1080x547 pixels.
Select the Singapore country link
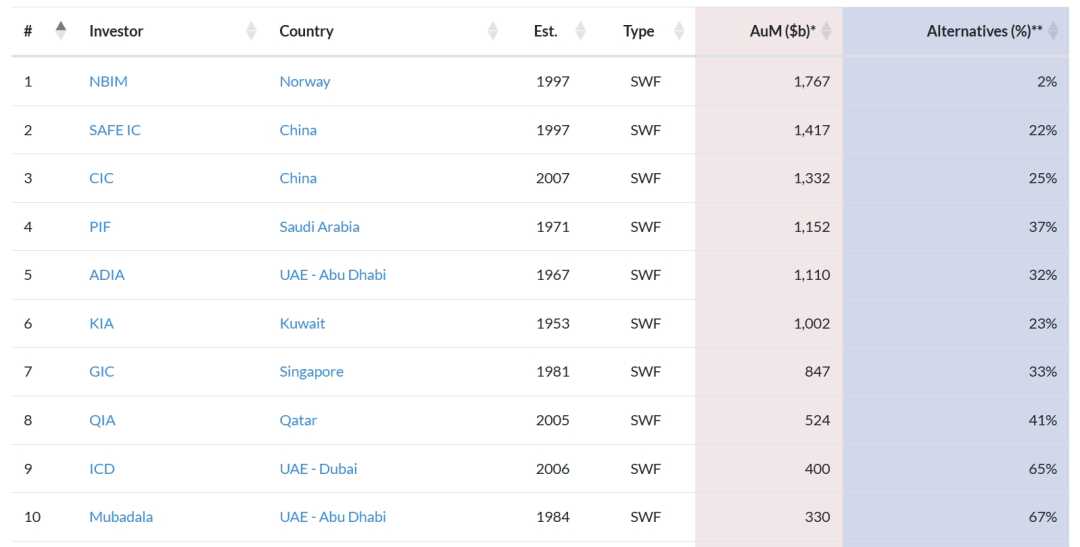pos(311,371)
